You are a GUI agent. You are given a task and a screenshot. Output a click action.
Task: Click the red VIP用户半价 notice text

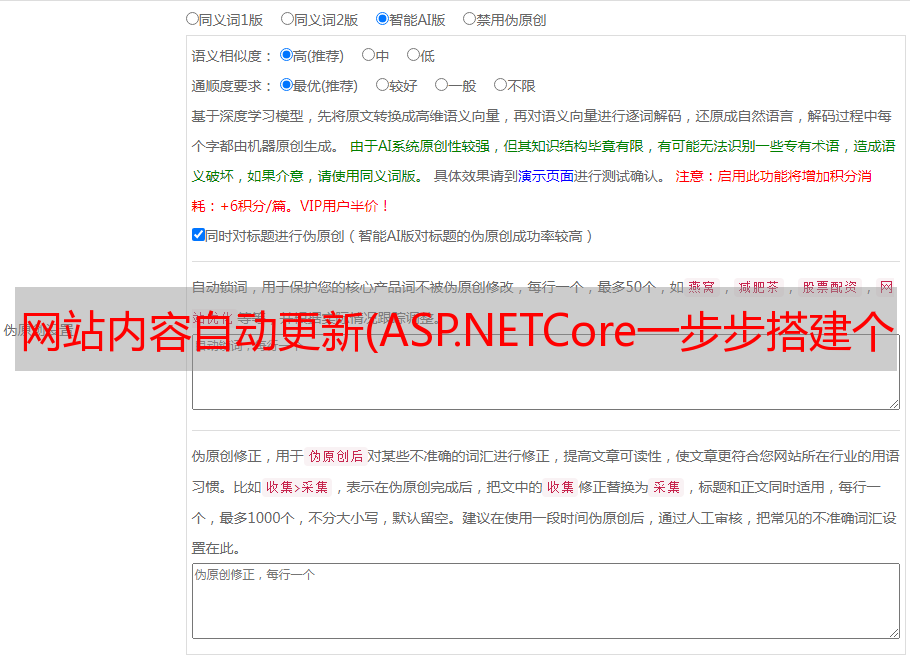[x=344, y=206]
